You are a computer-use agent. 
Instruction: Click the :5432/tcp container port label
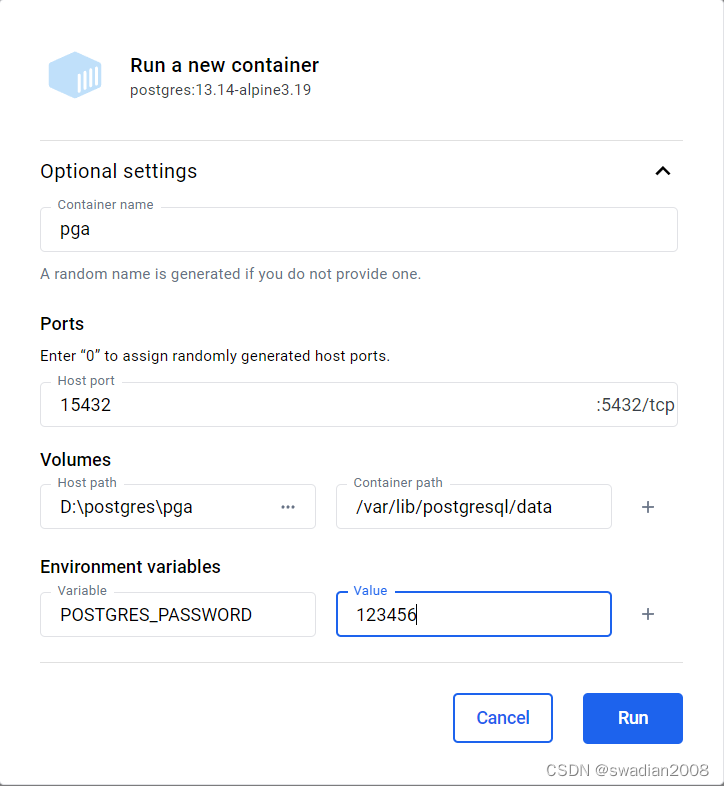(x=635, y=405)
